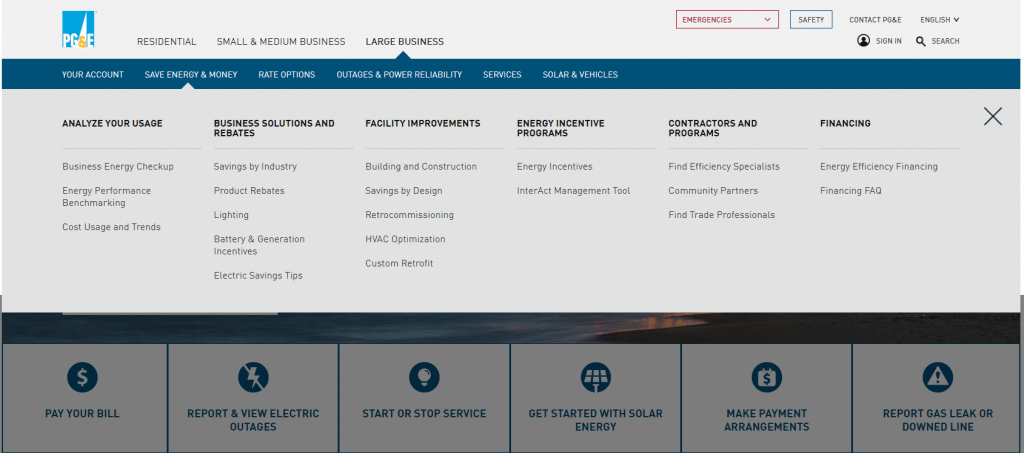The width and height of the screenshot is (1024, 453).
Task: Open Product Rebates link
Action: click(x=249, y=191)
